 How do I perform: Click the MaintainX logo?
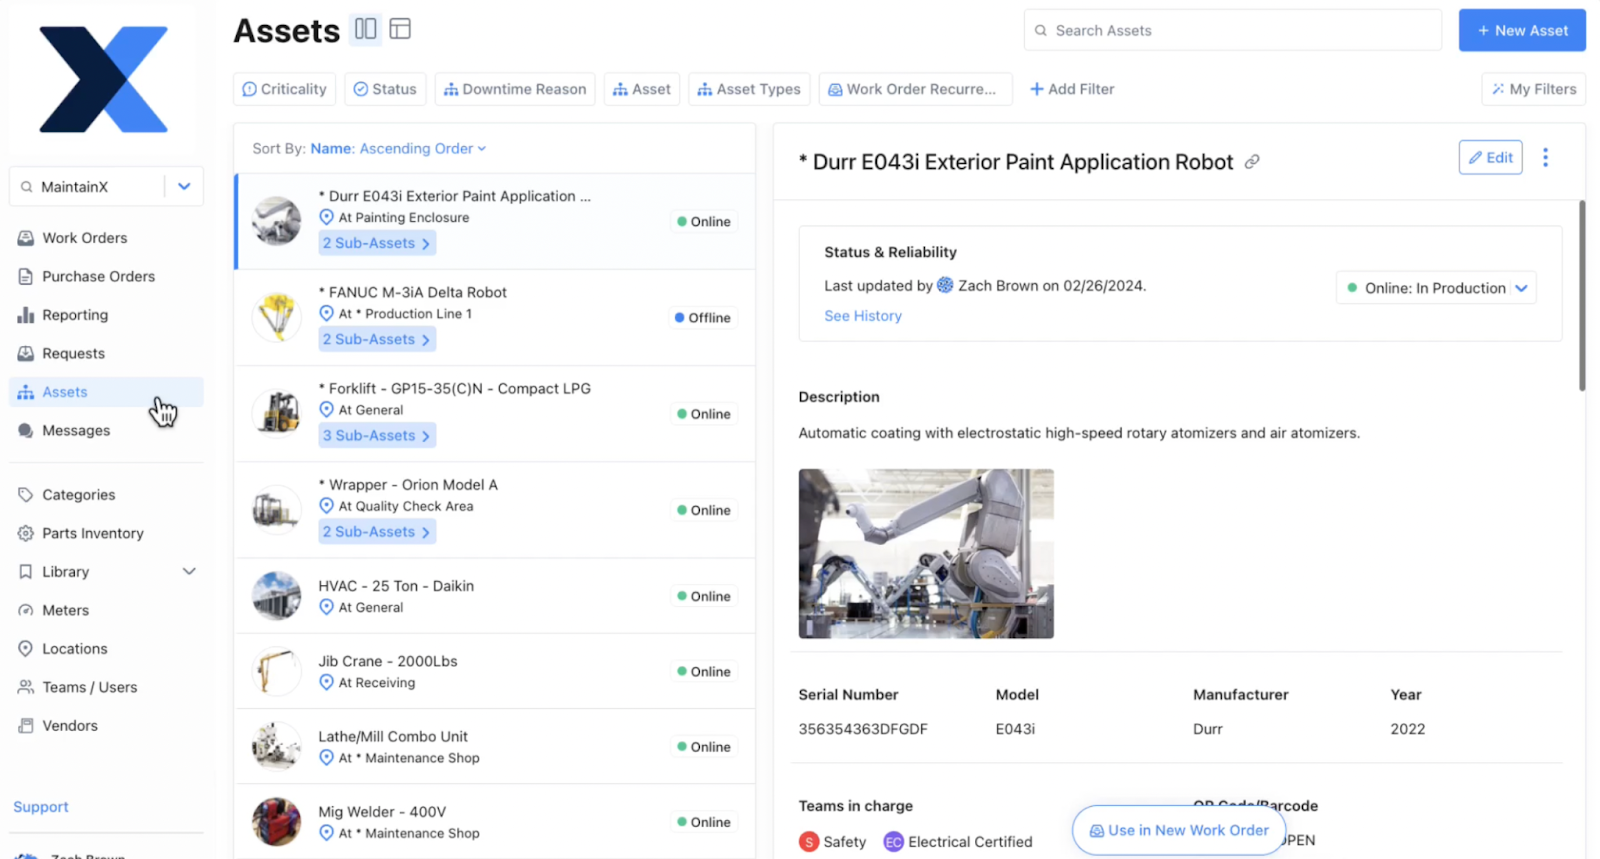coord(104,80)
